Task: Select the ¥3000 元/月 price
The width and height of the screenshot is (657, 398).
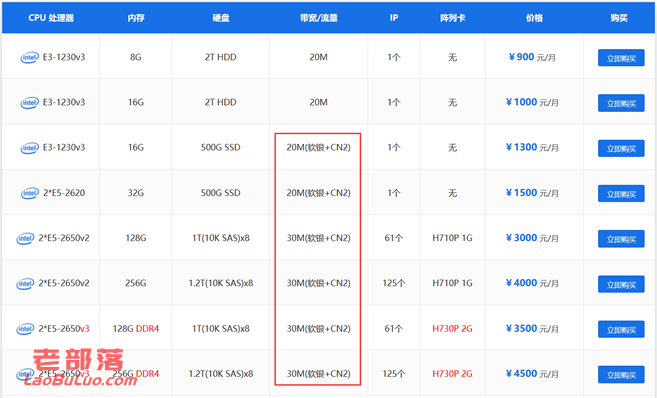Action: point(532,238)
